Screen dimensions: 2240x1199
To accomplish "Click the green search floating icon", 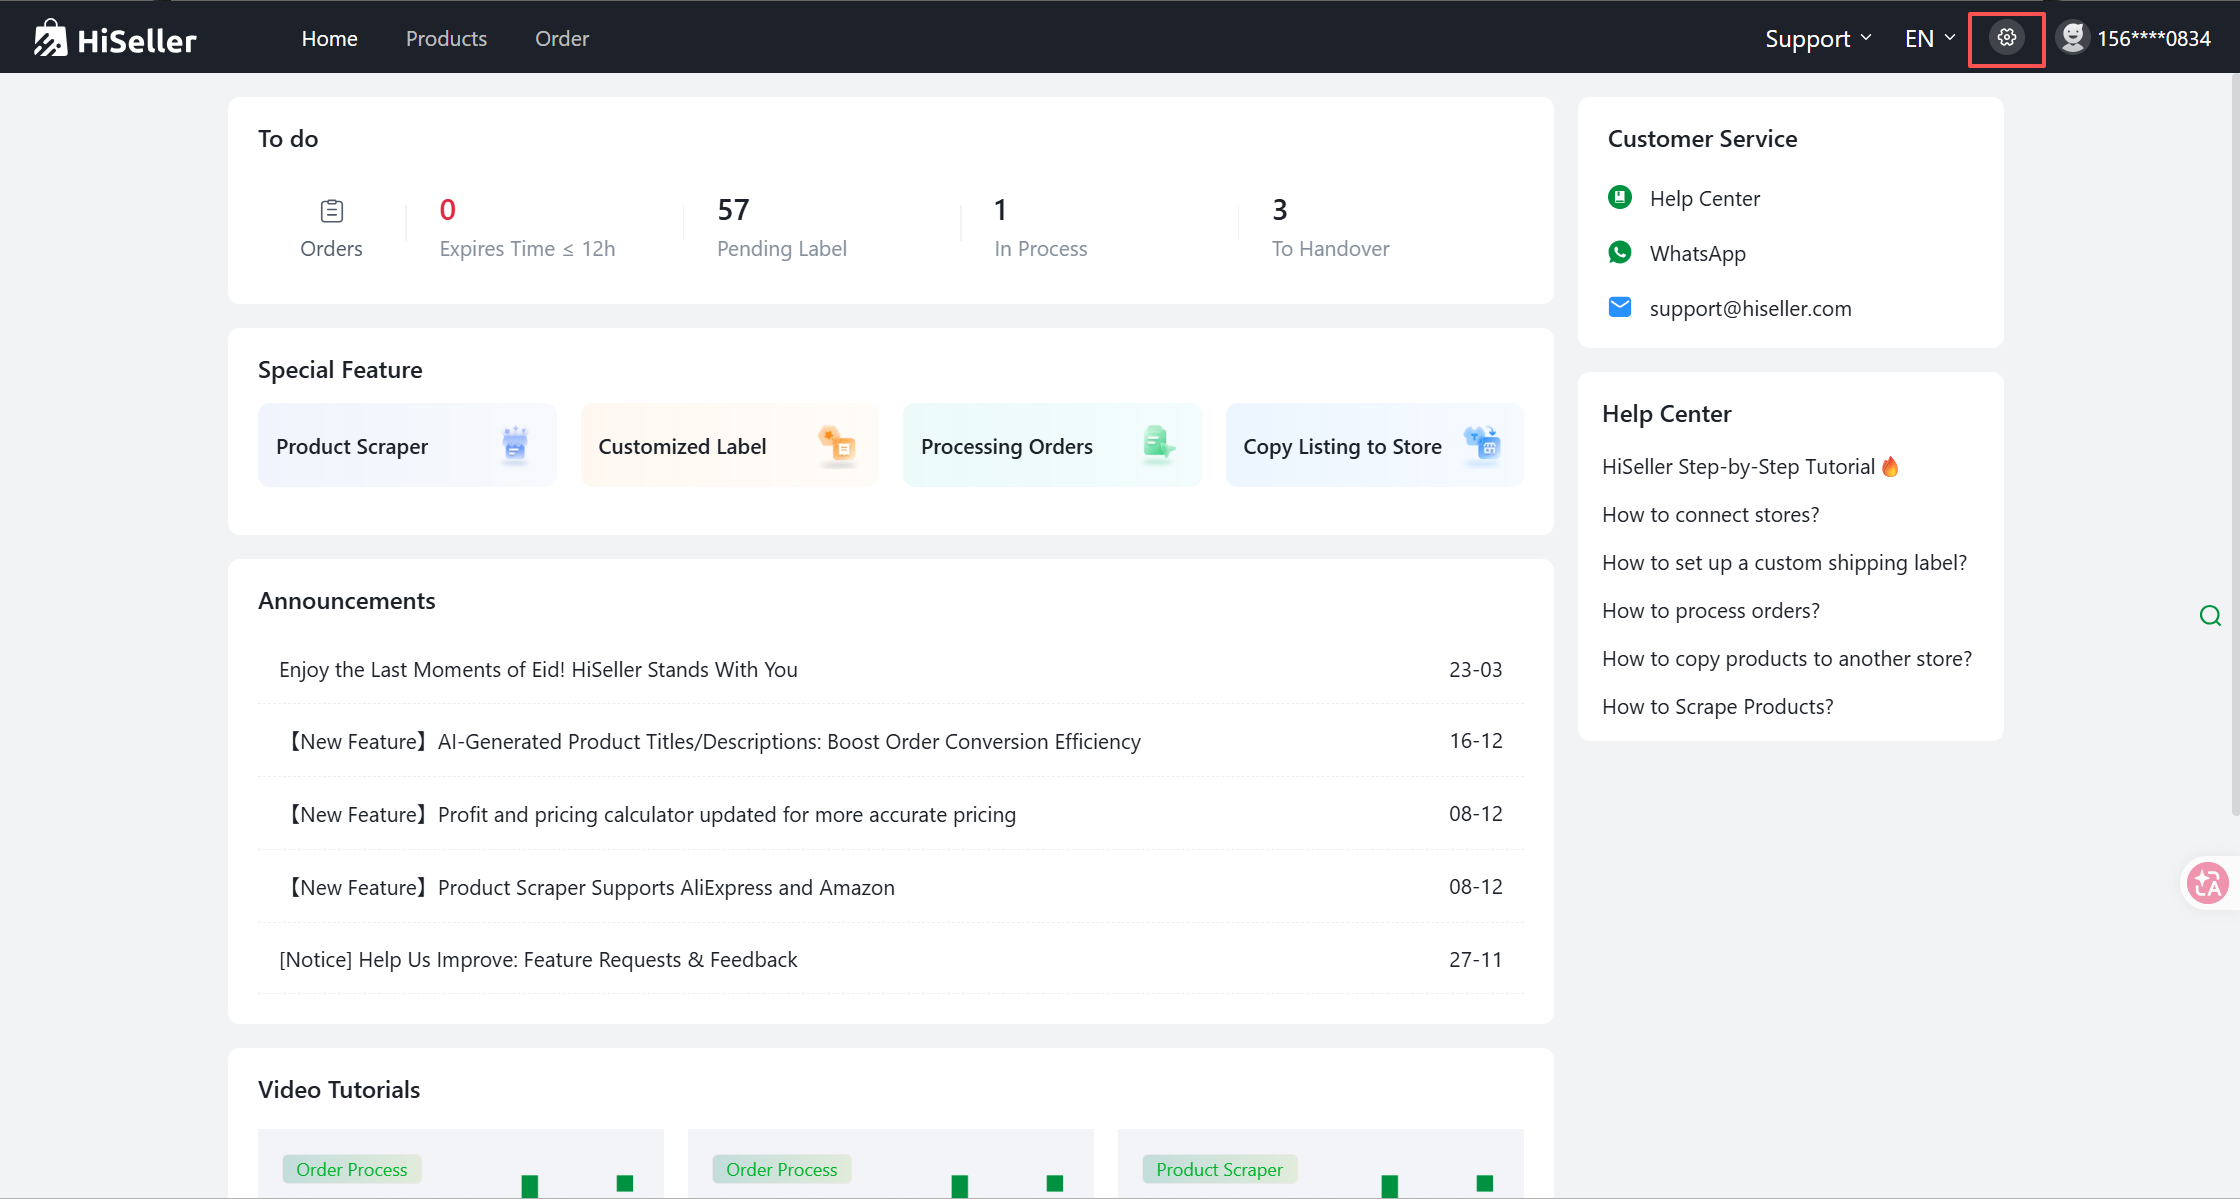I will (x=2210, y=616).
